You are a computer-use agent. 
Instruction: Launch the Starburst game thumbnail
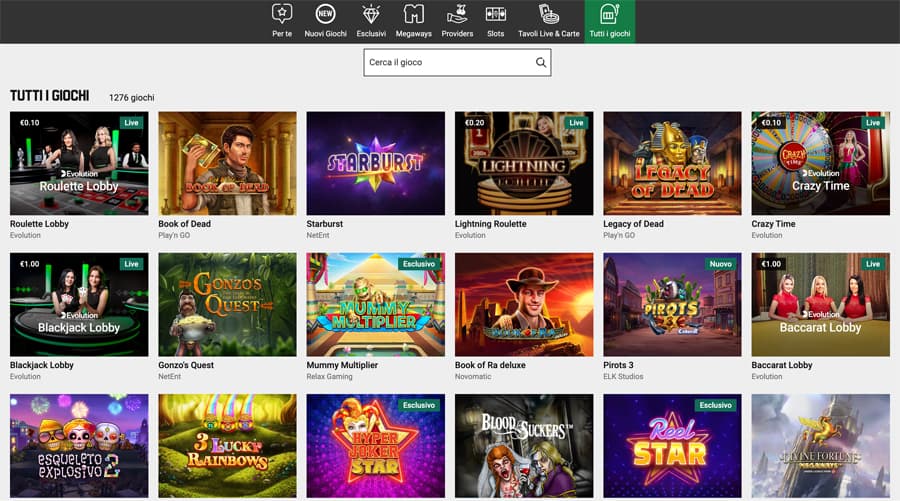[375, 164]
